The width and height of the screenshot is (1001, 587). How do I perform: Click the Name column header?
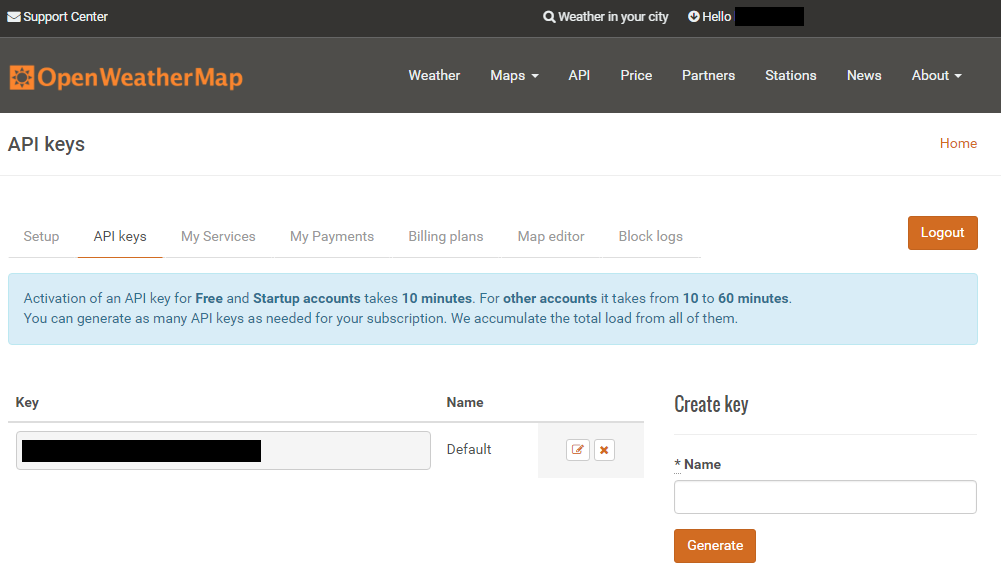click(x=465, y=402)
